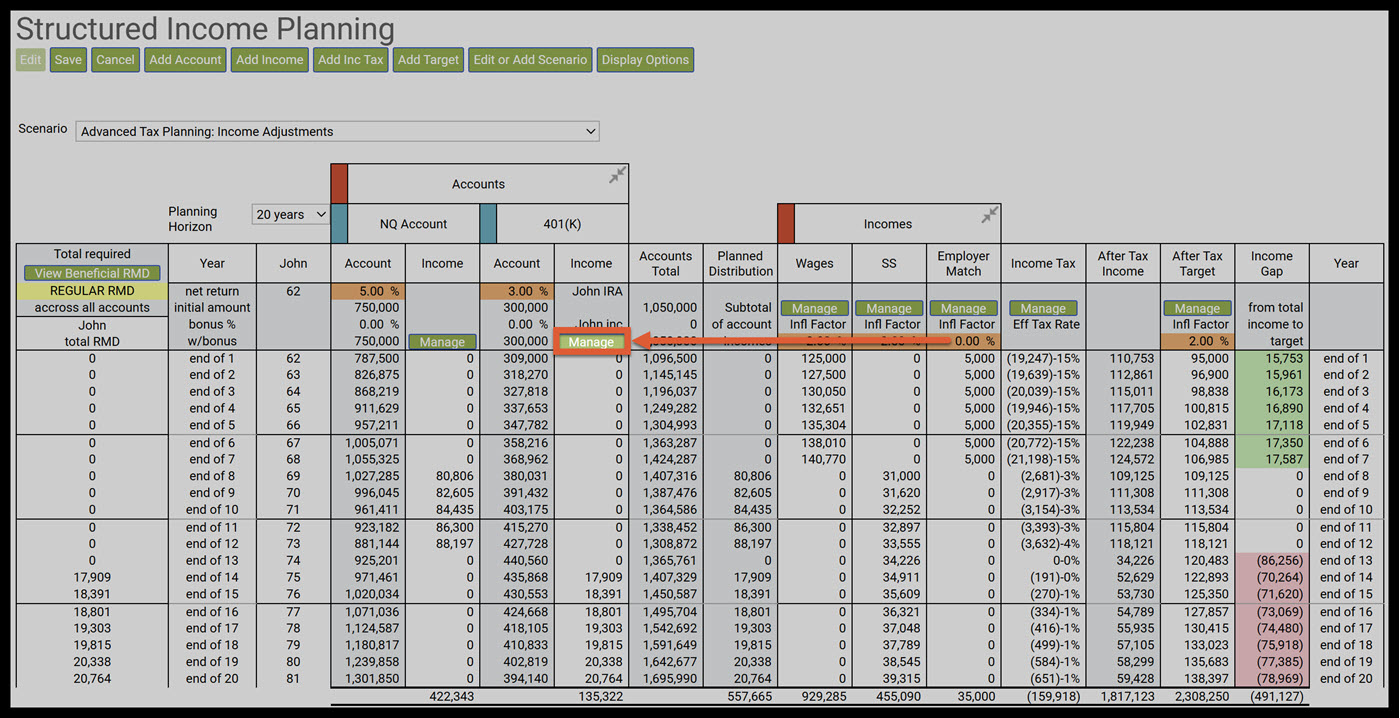Select final NQ account value 1,301,850
This screenshot has width=1400, height=718.
372,678
